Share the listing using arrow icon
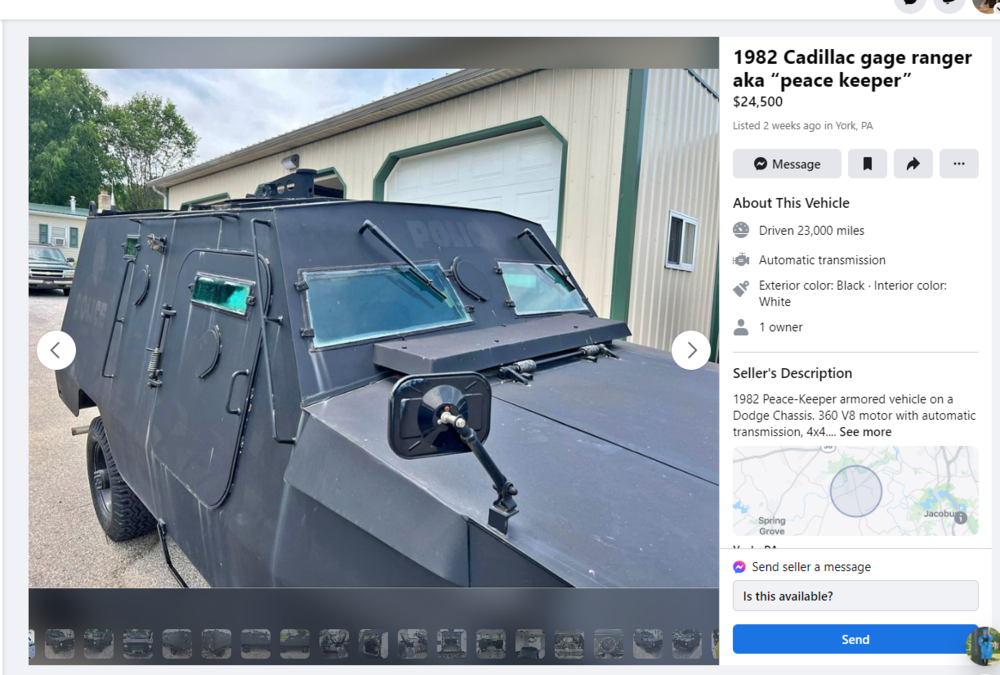 tap(913, 164)
